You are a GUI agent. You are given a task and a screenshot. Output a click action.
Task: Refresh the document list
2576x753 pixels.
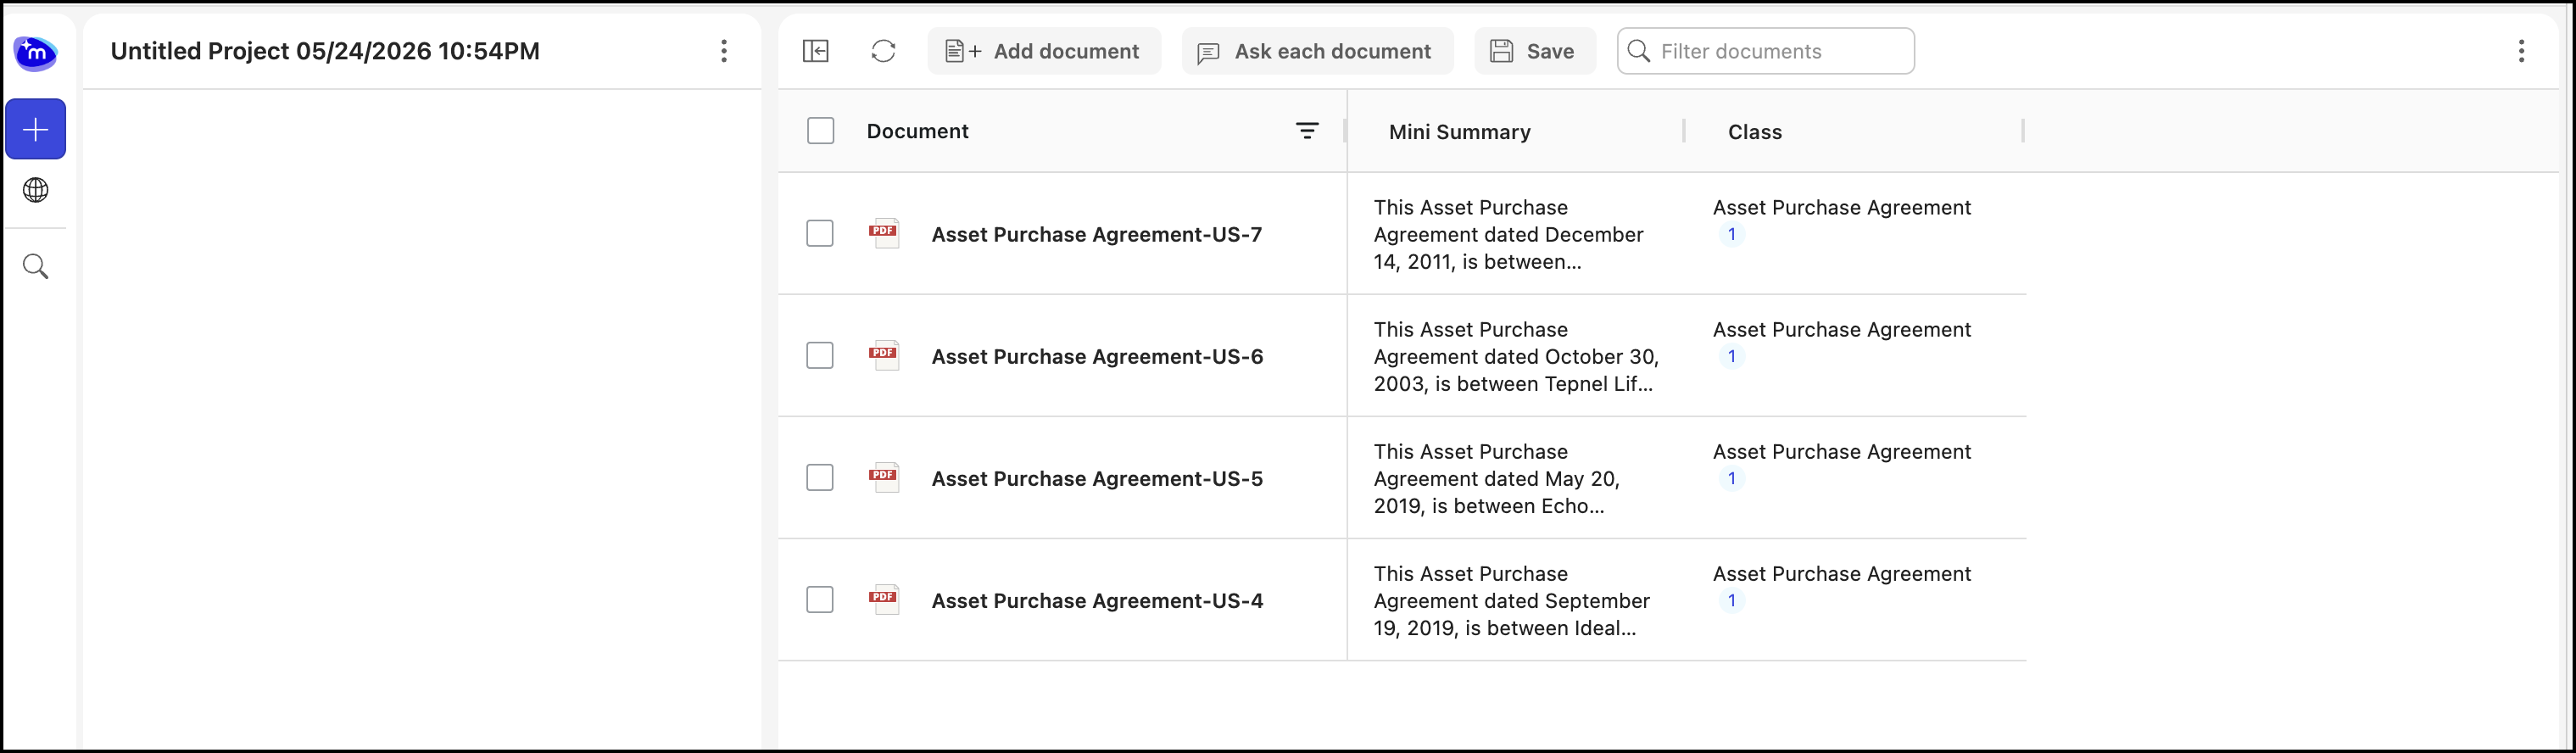click(883, 51)
